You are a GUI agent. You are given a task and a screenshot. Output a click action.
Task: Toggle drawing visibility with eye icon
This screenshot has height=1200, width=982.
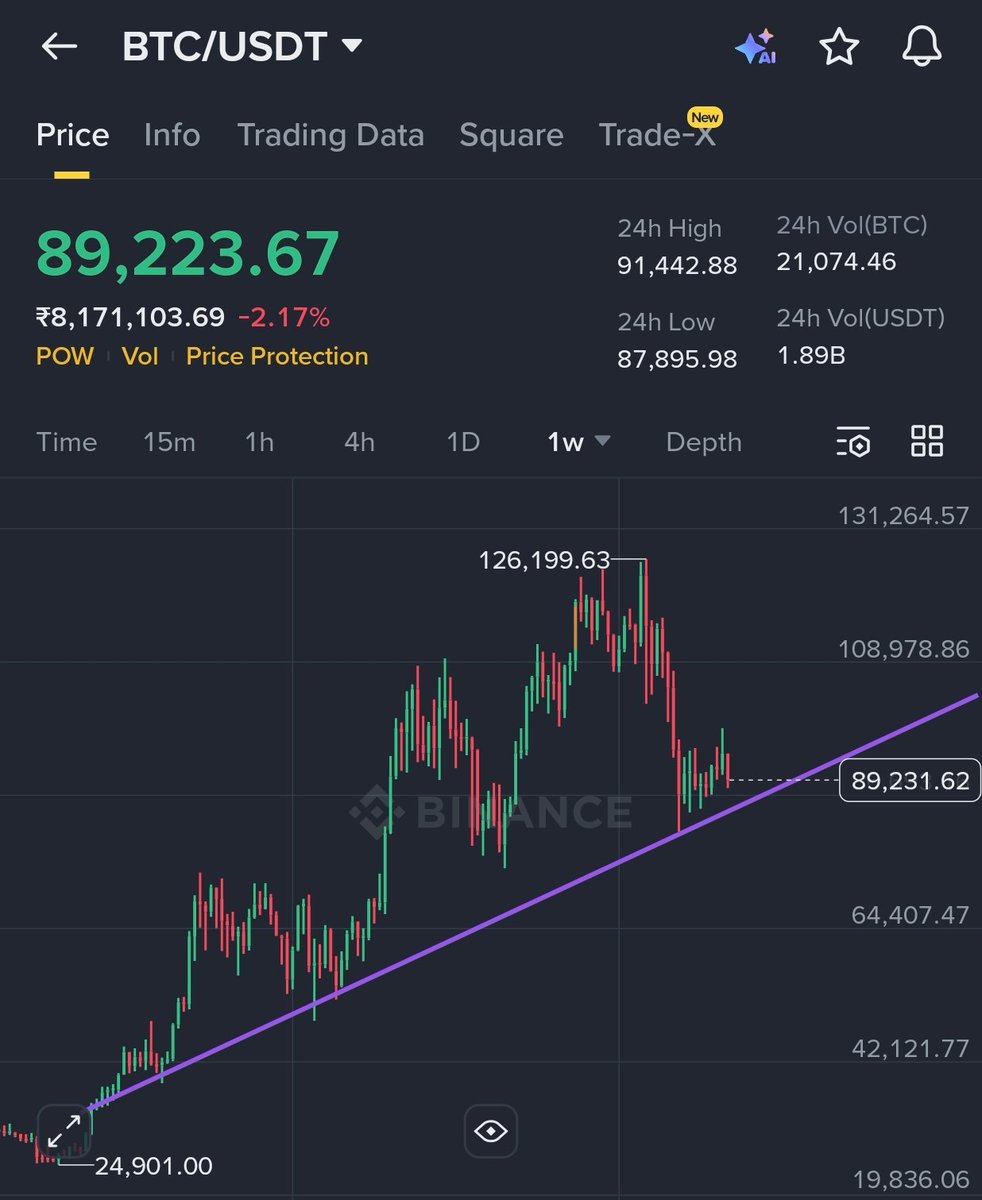(x=491, y=1132)
